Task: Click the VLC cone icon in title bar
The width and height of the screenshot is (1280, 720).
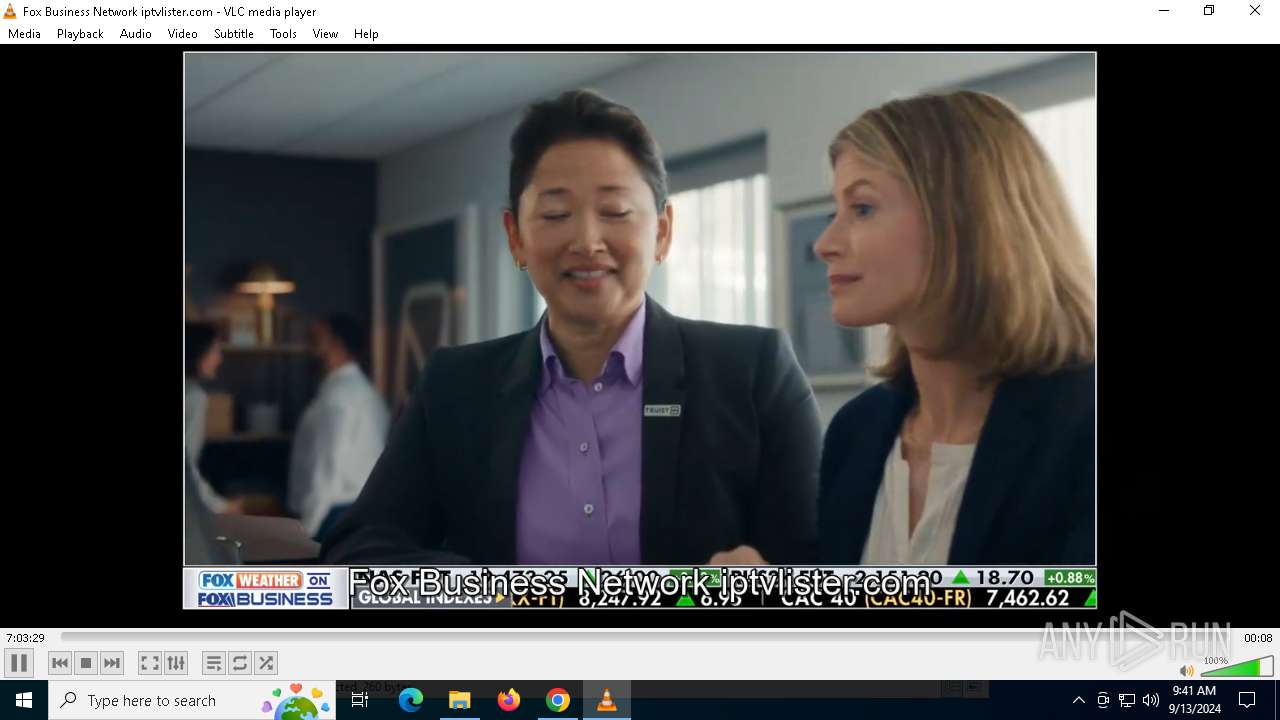Action: click(10, 11)
